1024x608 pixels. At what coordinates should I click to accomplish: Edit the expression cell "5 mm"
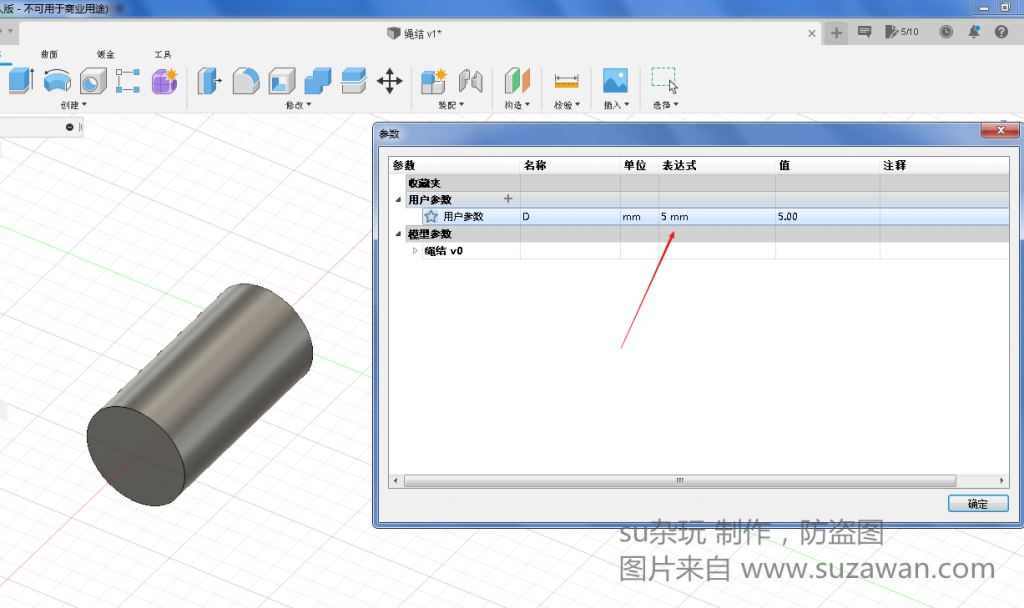click(717, 217)
